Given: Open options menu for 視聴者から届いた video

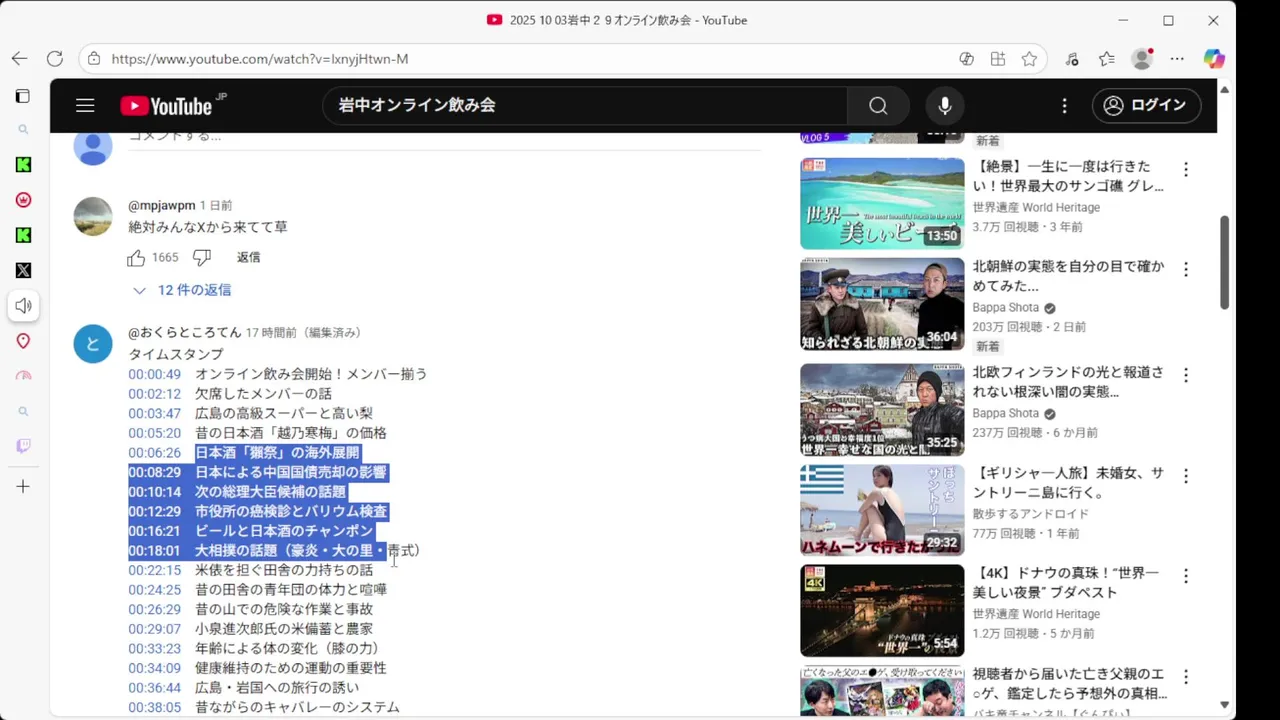Looking at the screenshot, I should 1186,677.
